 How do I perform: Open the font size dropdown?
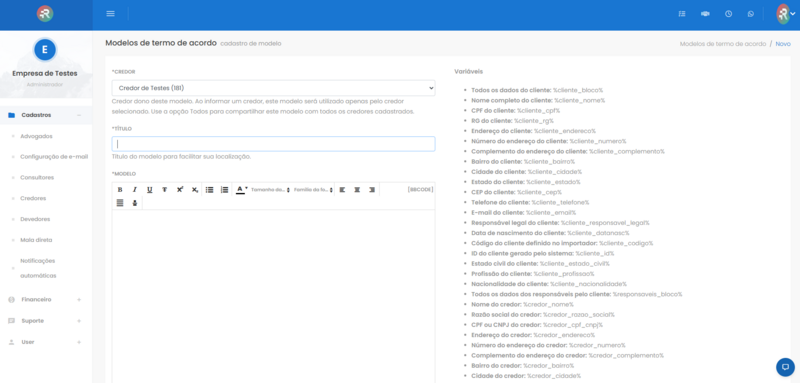point(270,190)
